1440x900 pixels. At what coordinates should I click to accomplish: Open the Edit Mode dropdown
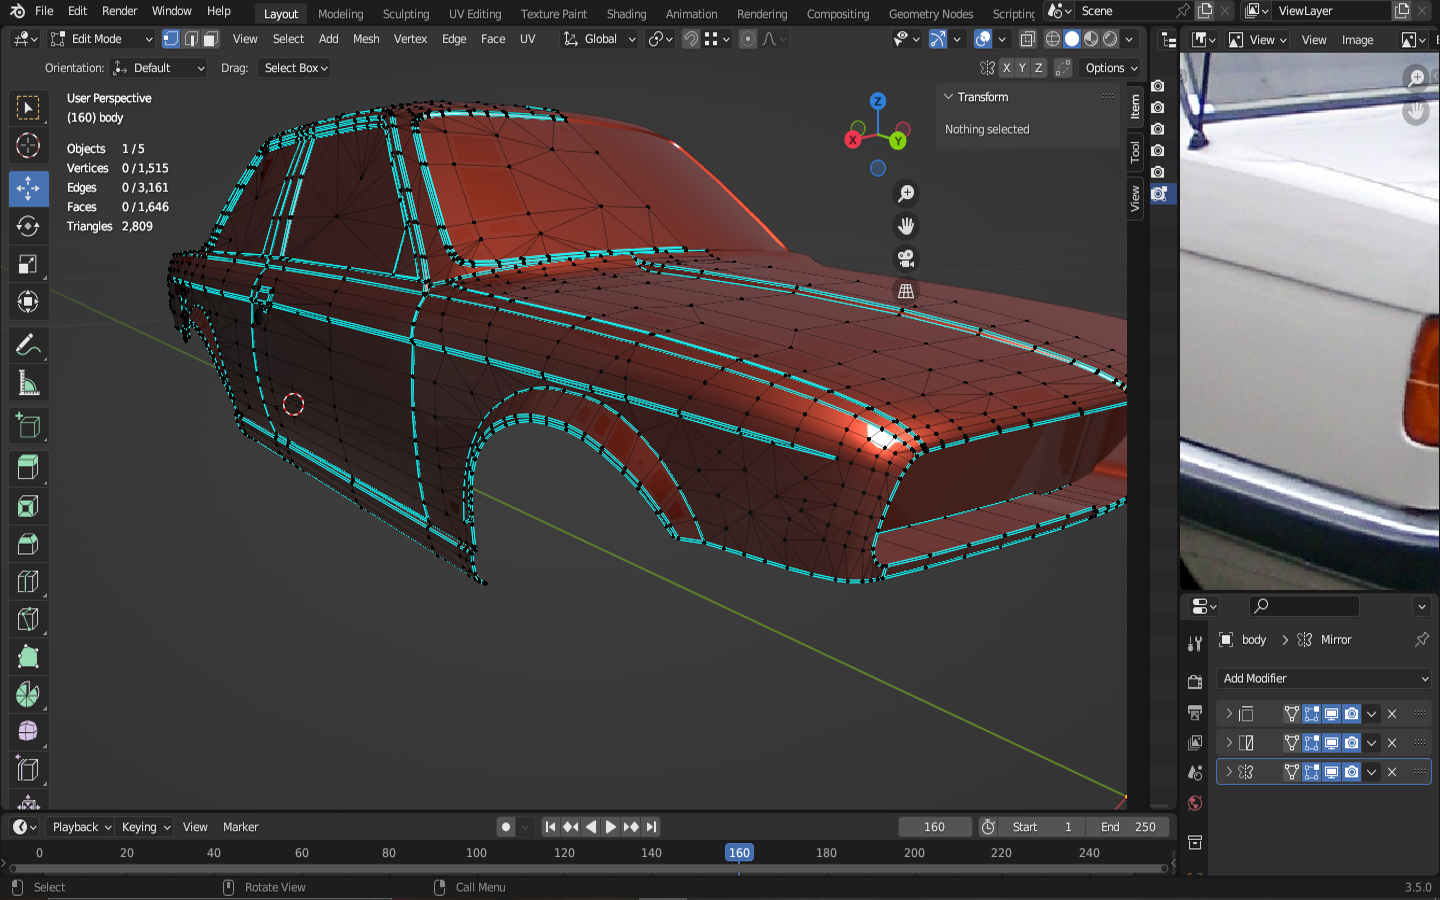tap(101, 39)
